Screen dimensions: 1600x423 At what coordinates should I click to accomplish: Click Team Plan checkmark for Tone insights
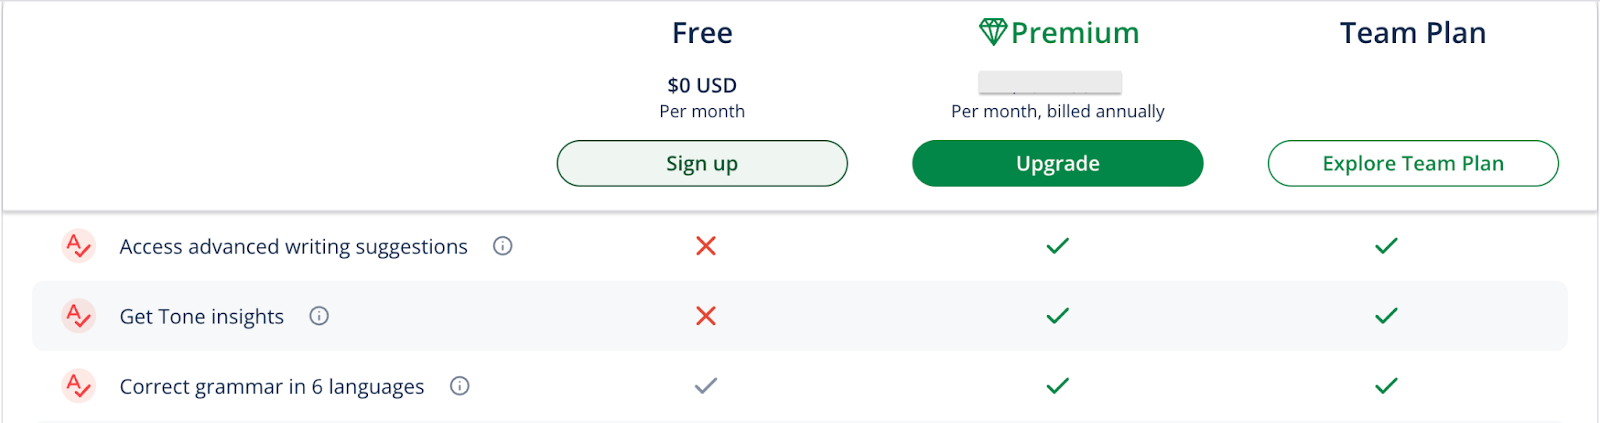[1386, 316]
